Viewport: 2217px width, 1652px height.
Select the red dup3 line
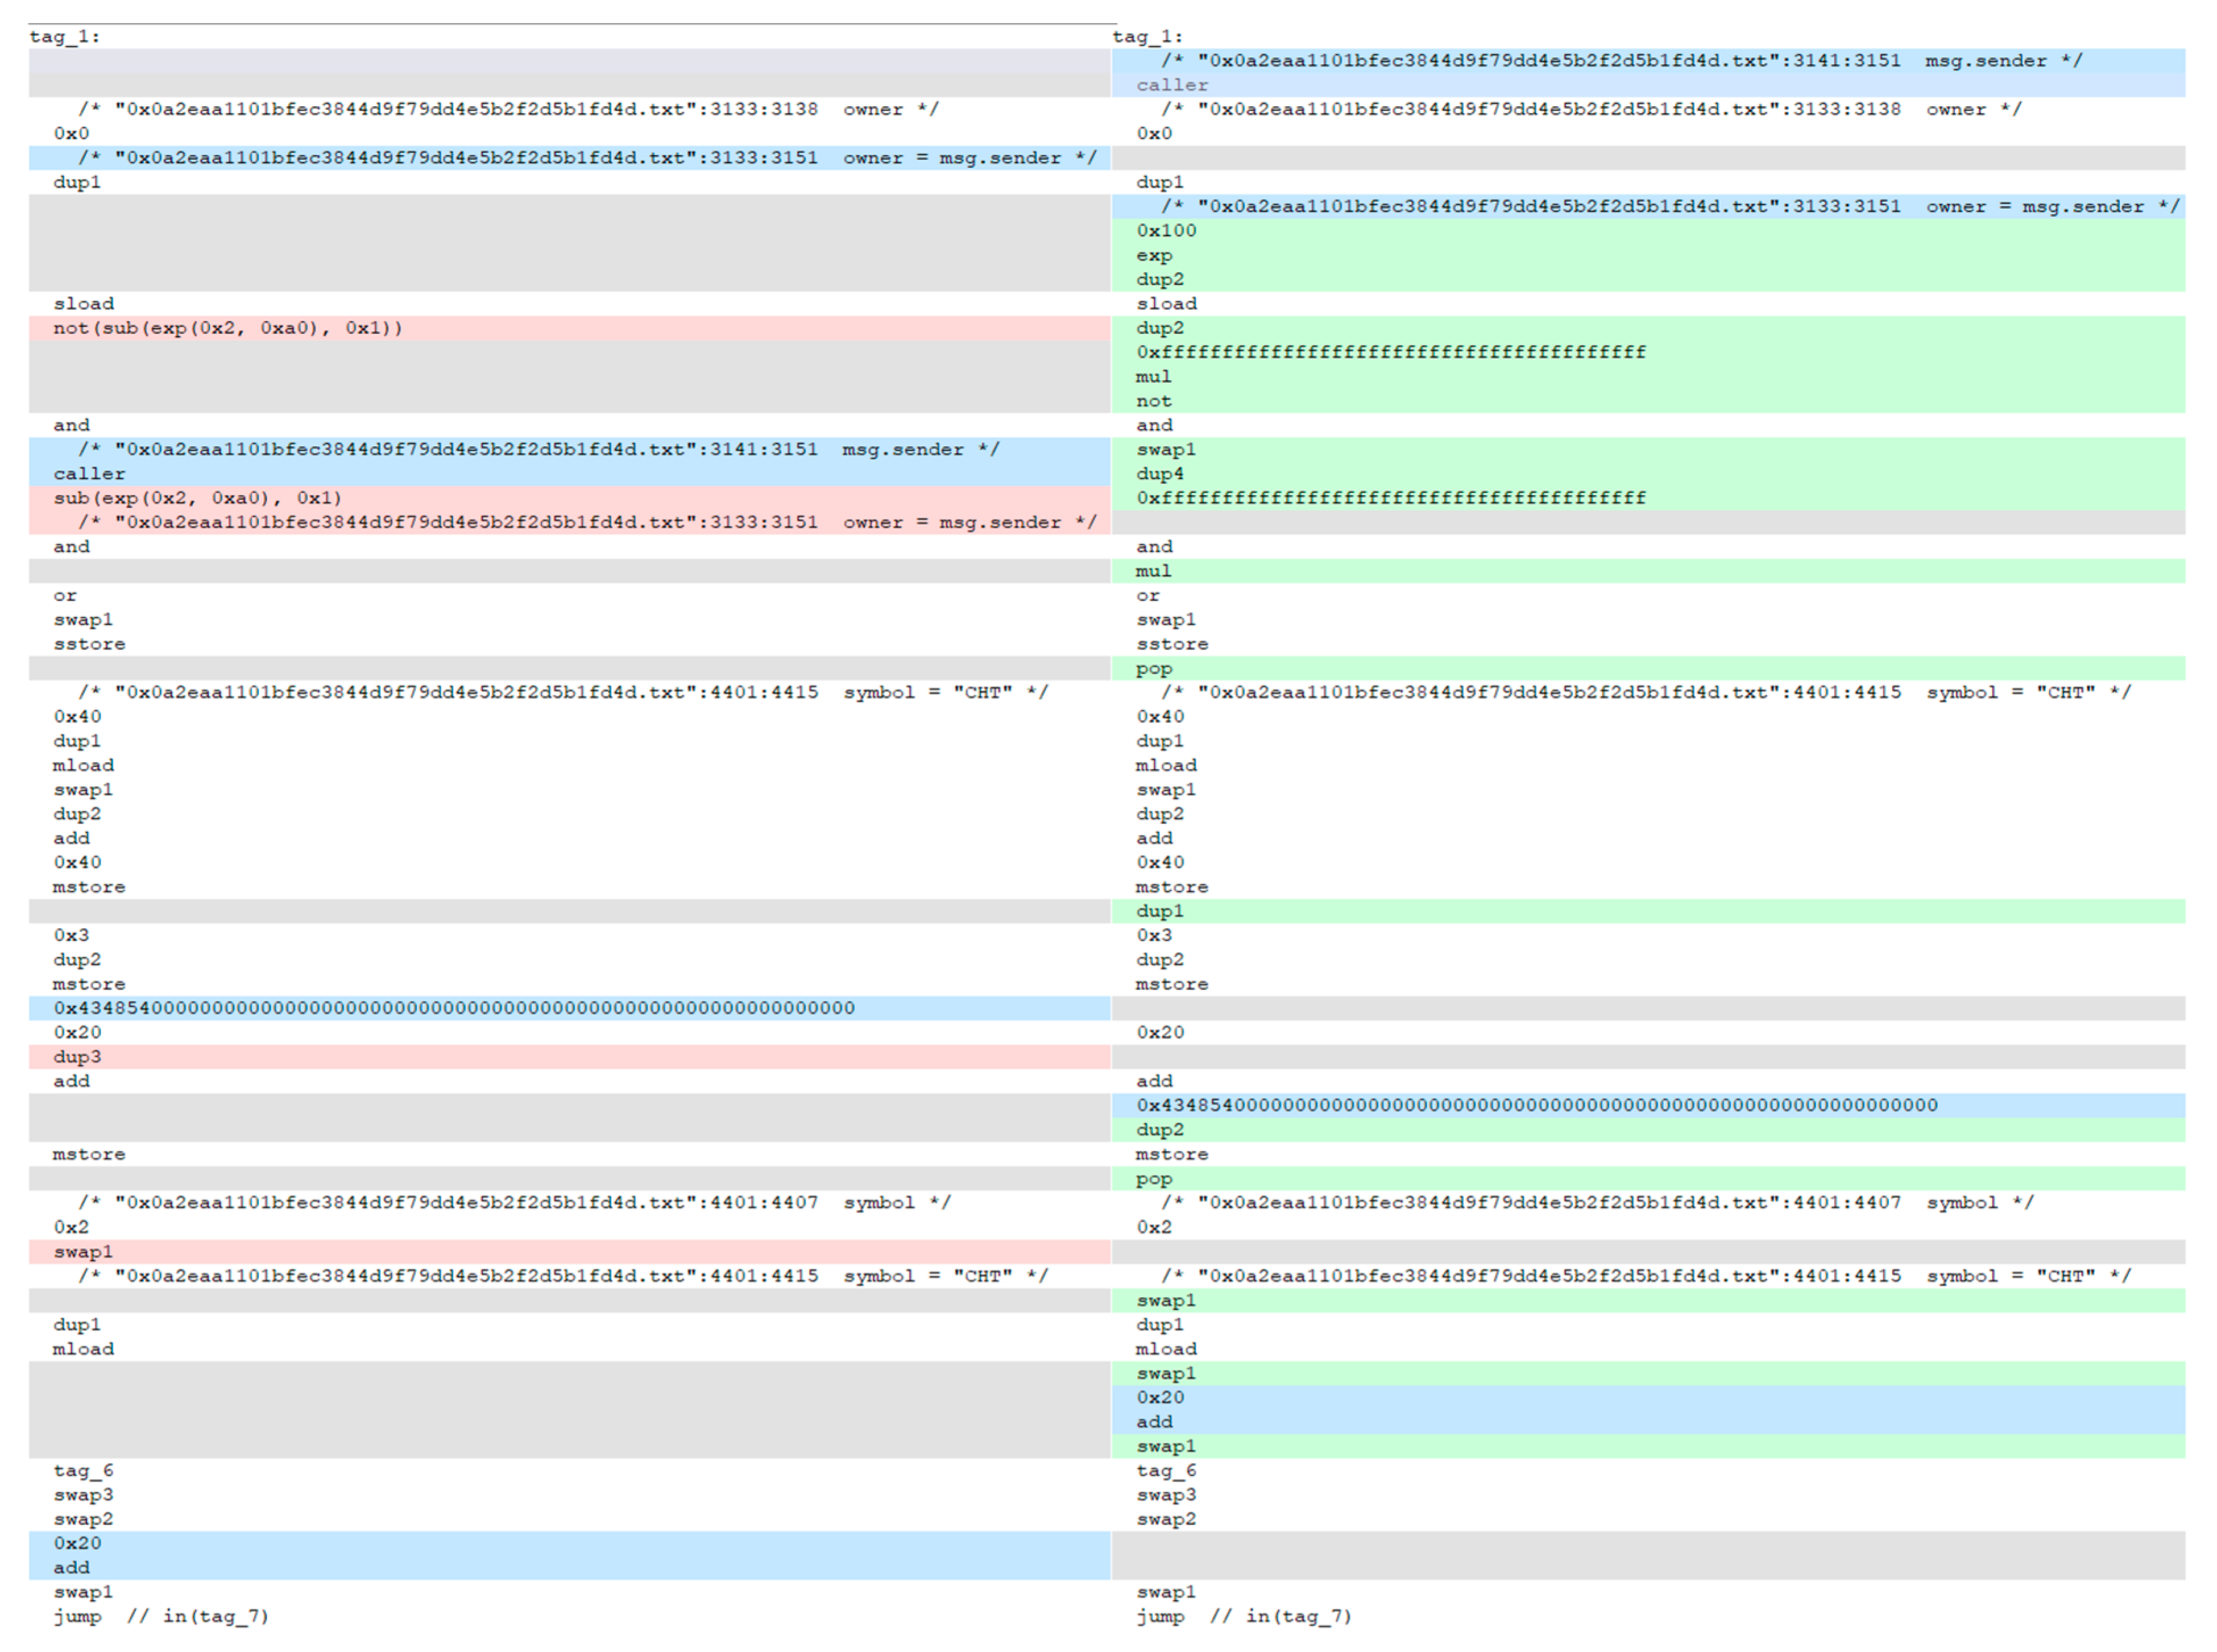pos(77,1057)
